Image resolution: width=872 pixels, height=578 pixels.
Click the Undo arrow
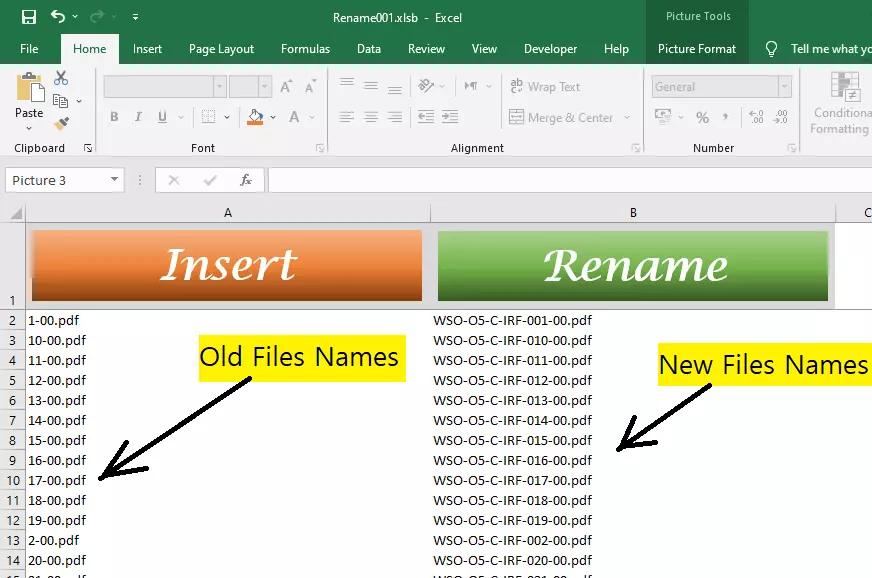pyautogui.click(x=57, y=16)
